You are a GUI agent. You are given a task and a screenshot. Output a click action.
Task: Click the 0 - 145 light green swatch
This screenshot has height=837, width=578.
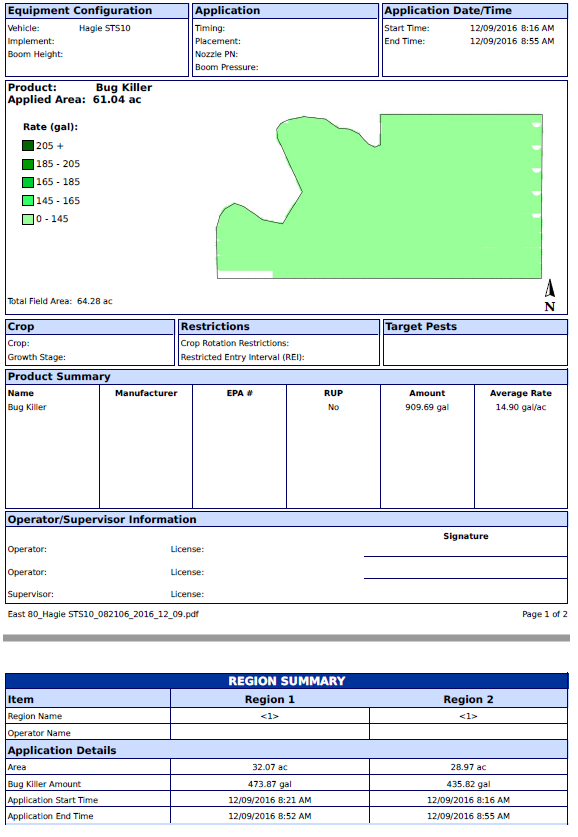[x=28, y=219]
